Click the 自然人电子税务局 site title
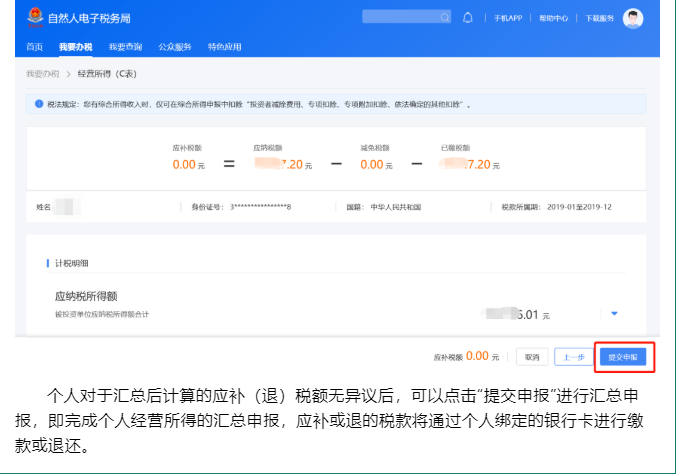The height and width of the screenshot is (475, 678). click(89, 19)
